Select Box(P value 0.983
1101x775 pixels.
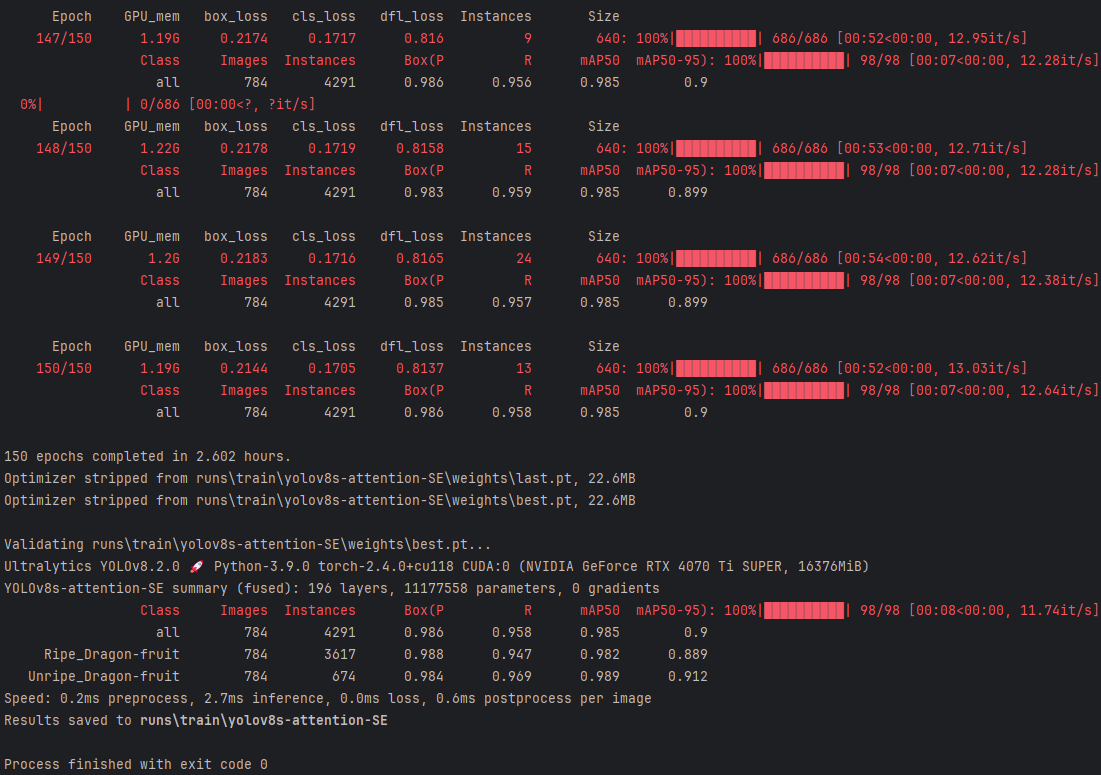pyautogui.click(x=423, y=192)
